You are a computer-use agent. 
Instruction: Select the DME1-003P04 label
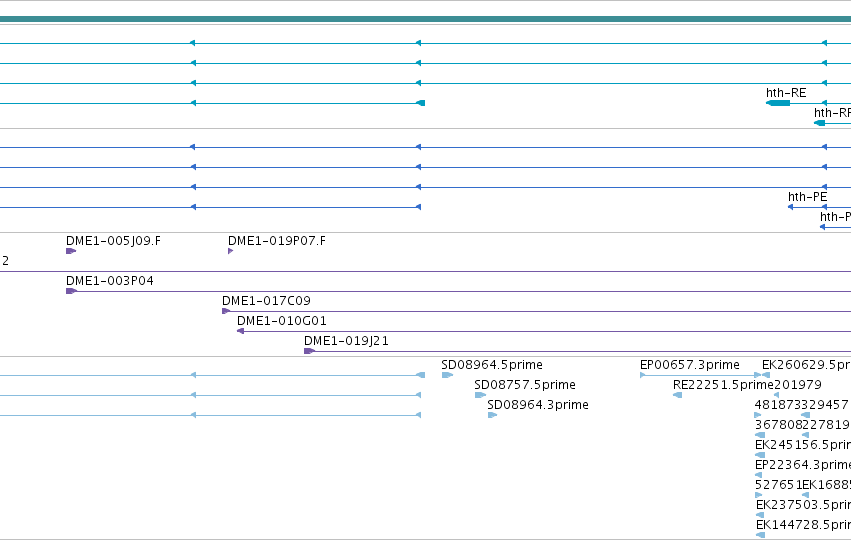point(110,281)
